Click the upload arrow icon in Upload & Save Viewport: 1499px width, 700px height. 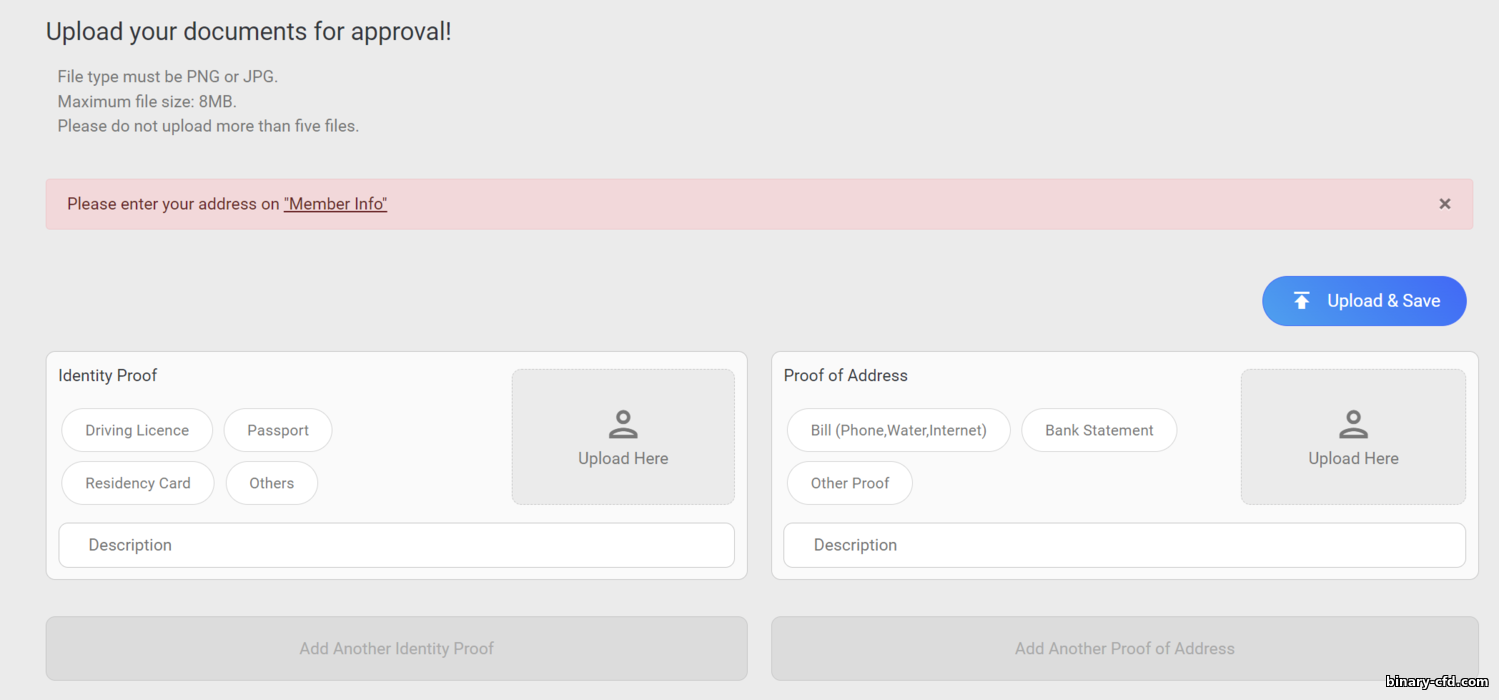click(x=1301, y=301)
